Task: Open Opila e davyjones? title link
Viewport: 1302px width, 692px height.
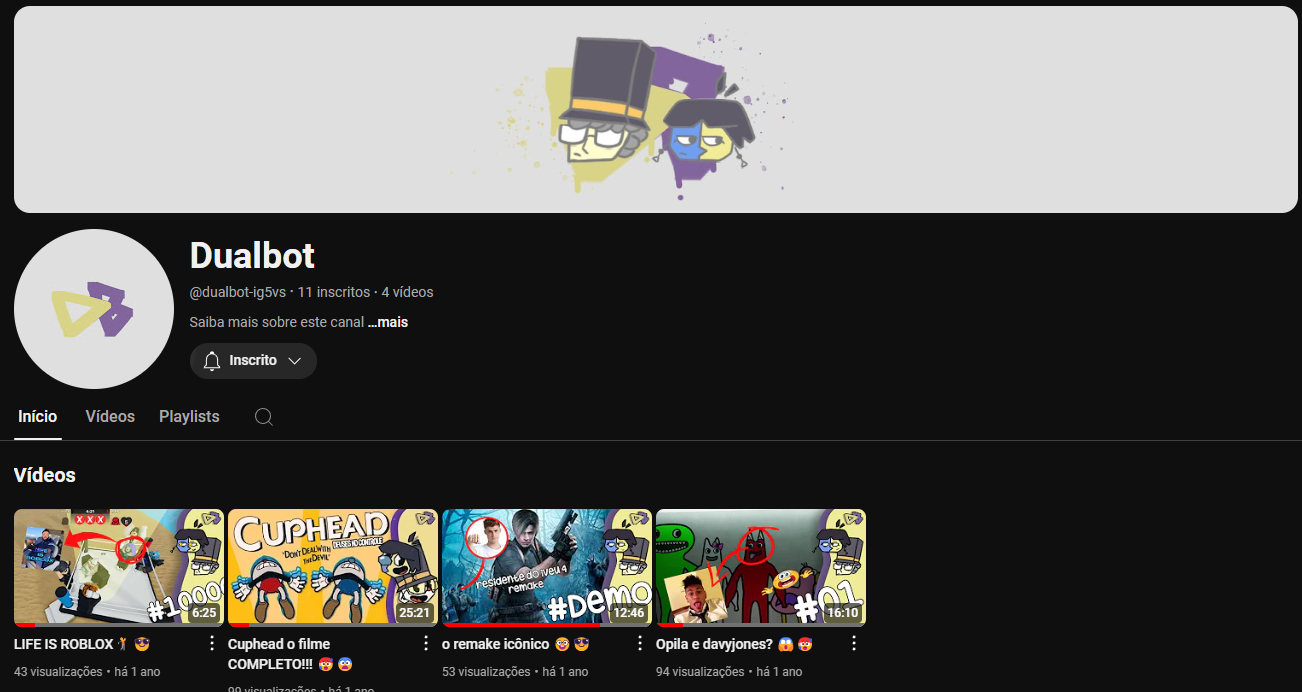Action: pyautogui.click(x=733, y=644)
